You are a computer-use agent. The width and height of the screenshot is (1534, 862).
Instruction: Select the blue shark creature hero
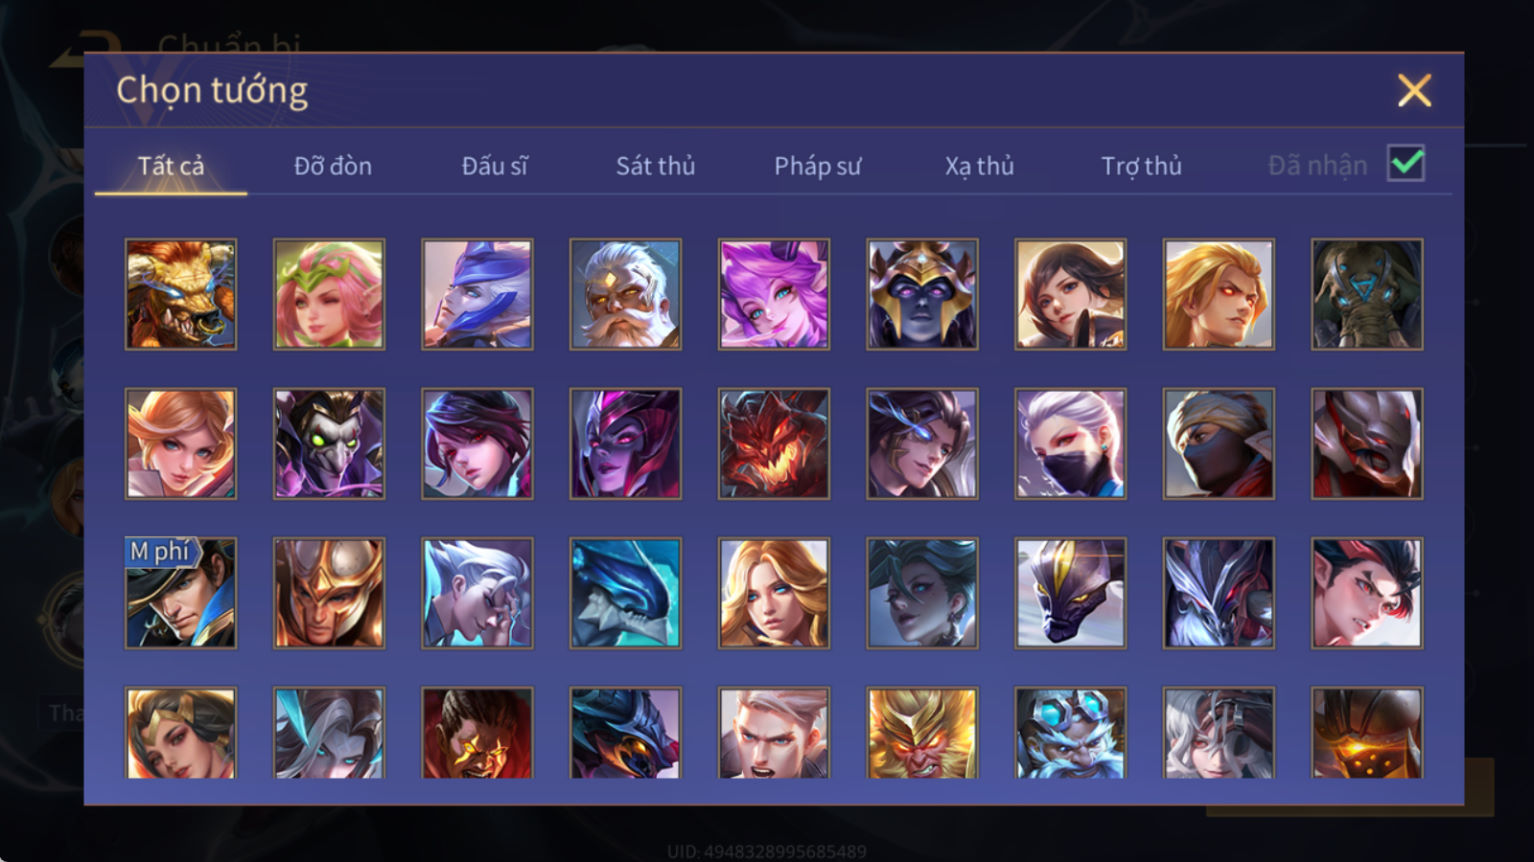pos(625,593)
